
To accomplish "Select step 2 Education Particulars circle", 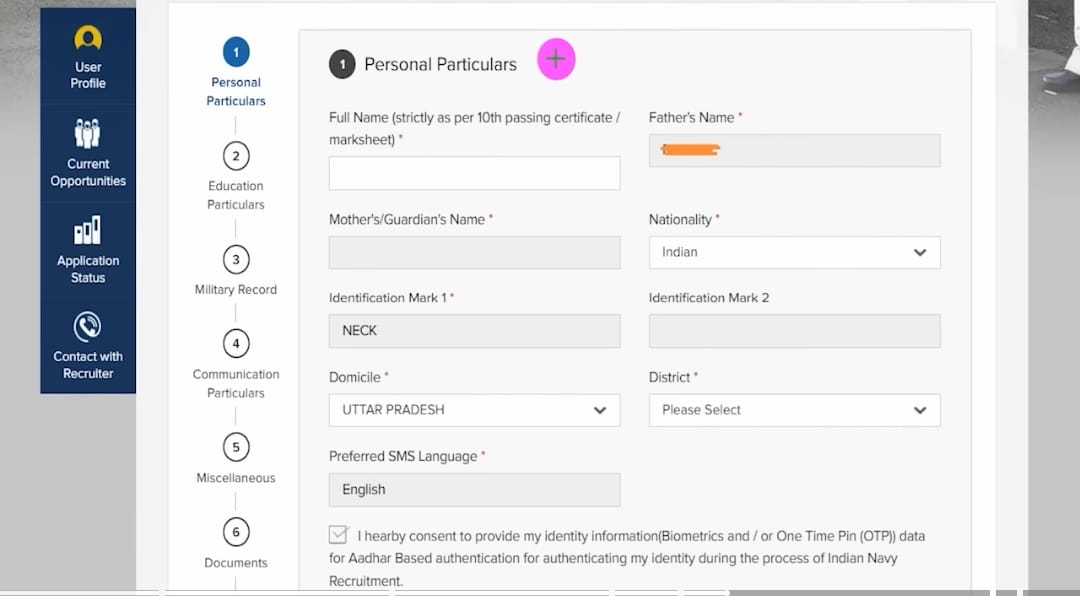I will (x=236, y=156).
